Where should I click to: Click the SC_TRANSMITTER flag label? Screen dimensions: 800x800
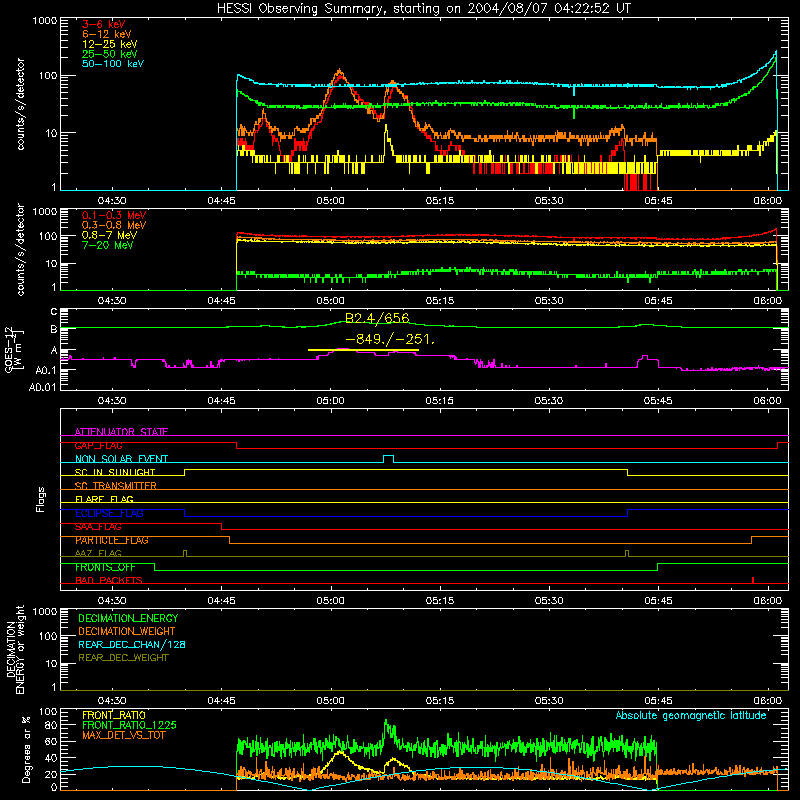[x=115, y=486]
